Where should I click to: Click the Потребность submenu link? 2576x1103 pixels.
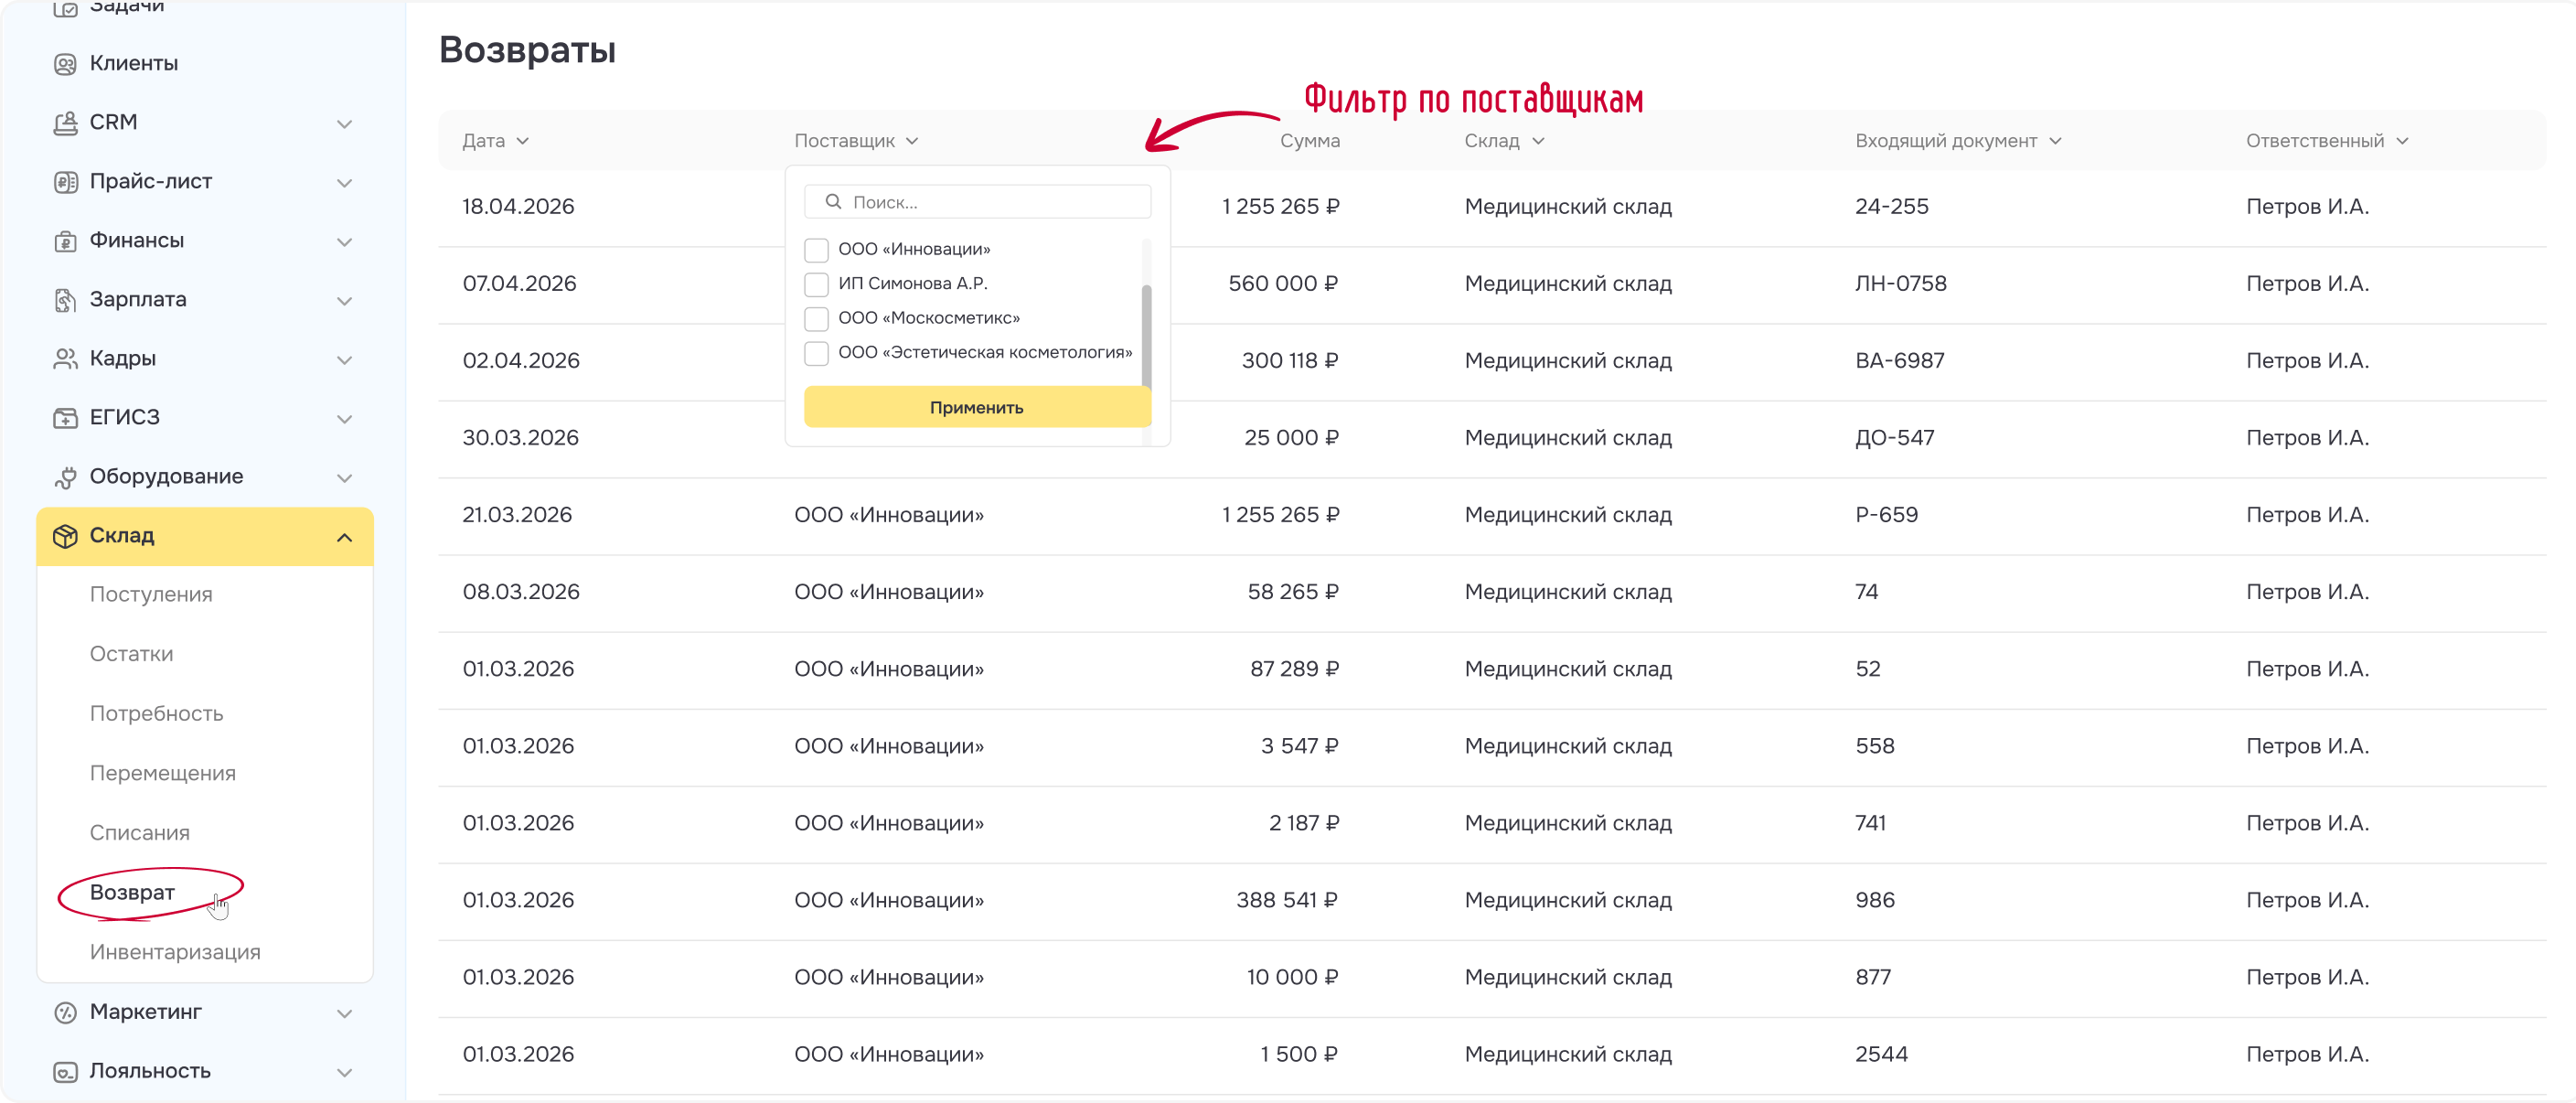[x=156, y=714]
